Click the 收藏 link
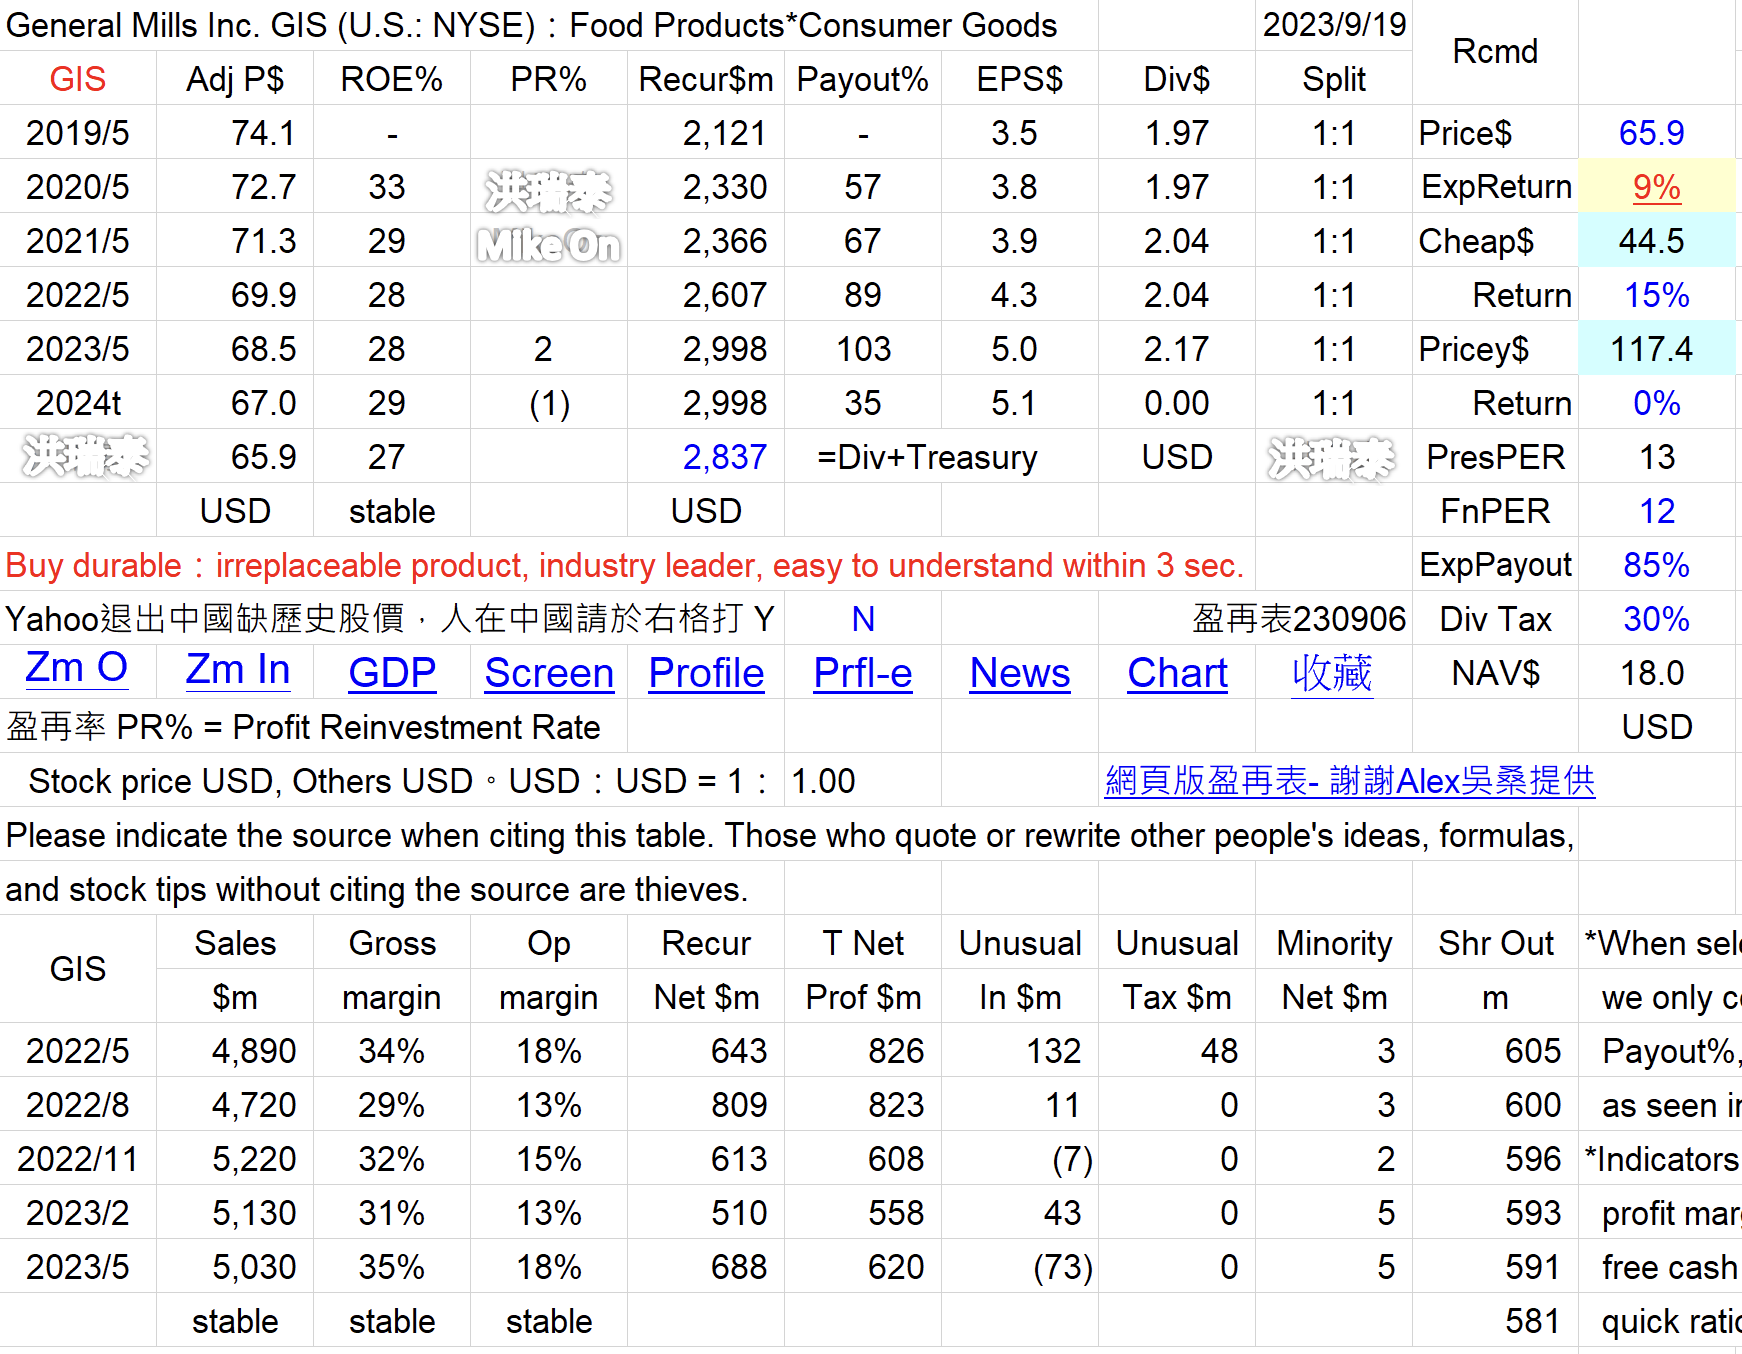Screen dimensions: 1742x1354 pos(1332,673)
